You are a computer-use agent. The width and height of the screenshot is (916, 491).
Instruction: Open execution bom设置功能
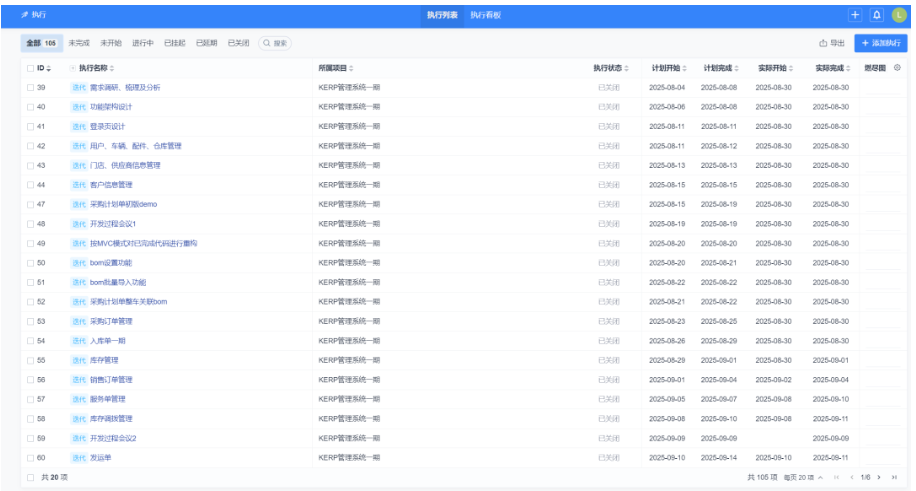pyautogui.click(x=111, y=263)
